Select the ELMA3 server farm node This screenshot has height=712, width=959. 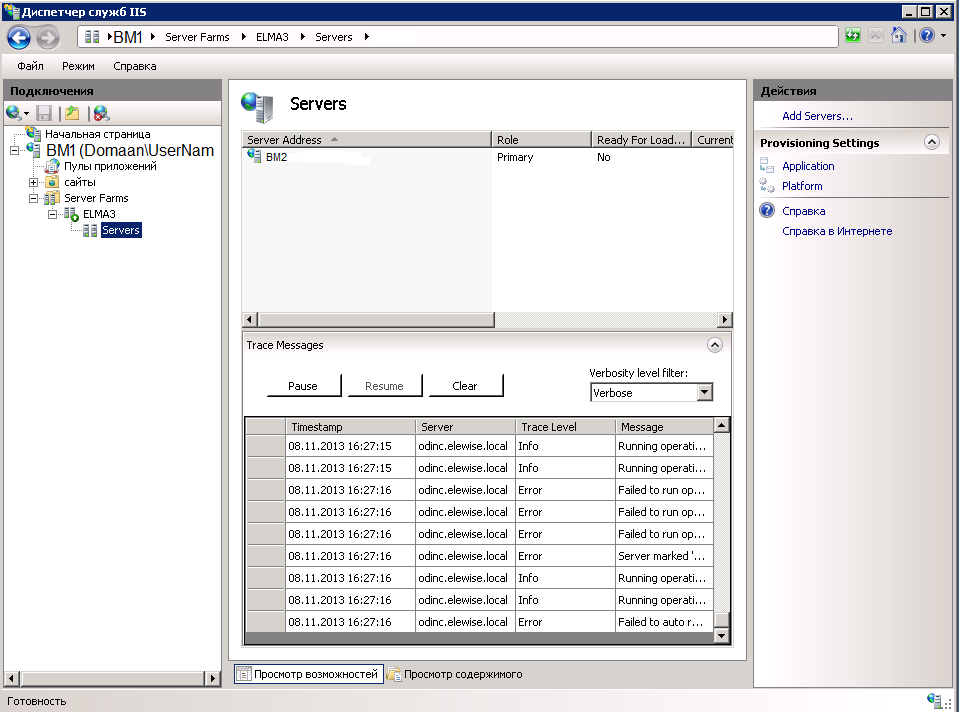(98, 214)
